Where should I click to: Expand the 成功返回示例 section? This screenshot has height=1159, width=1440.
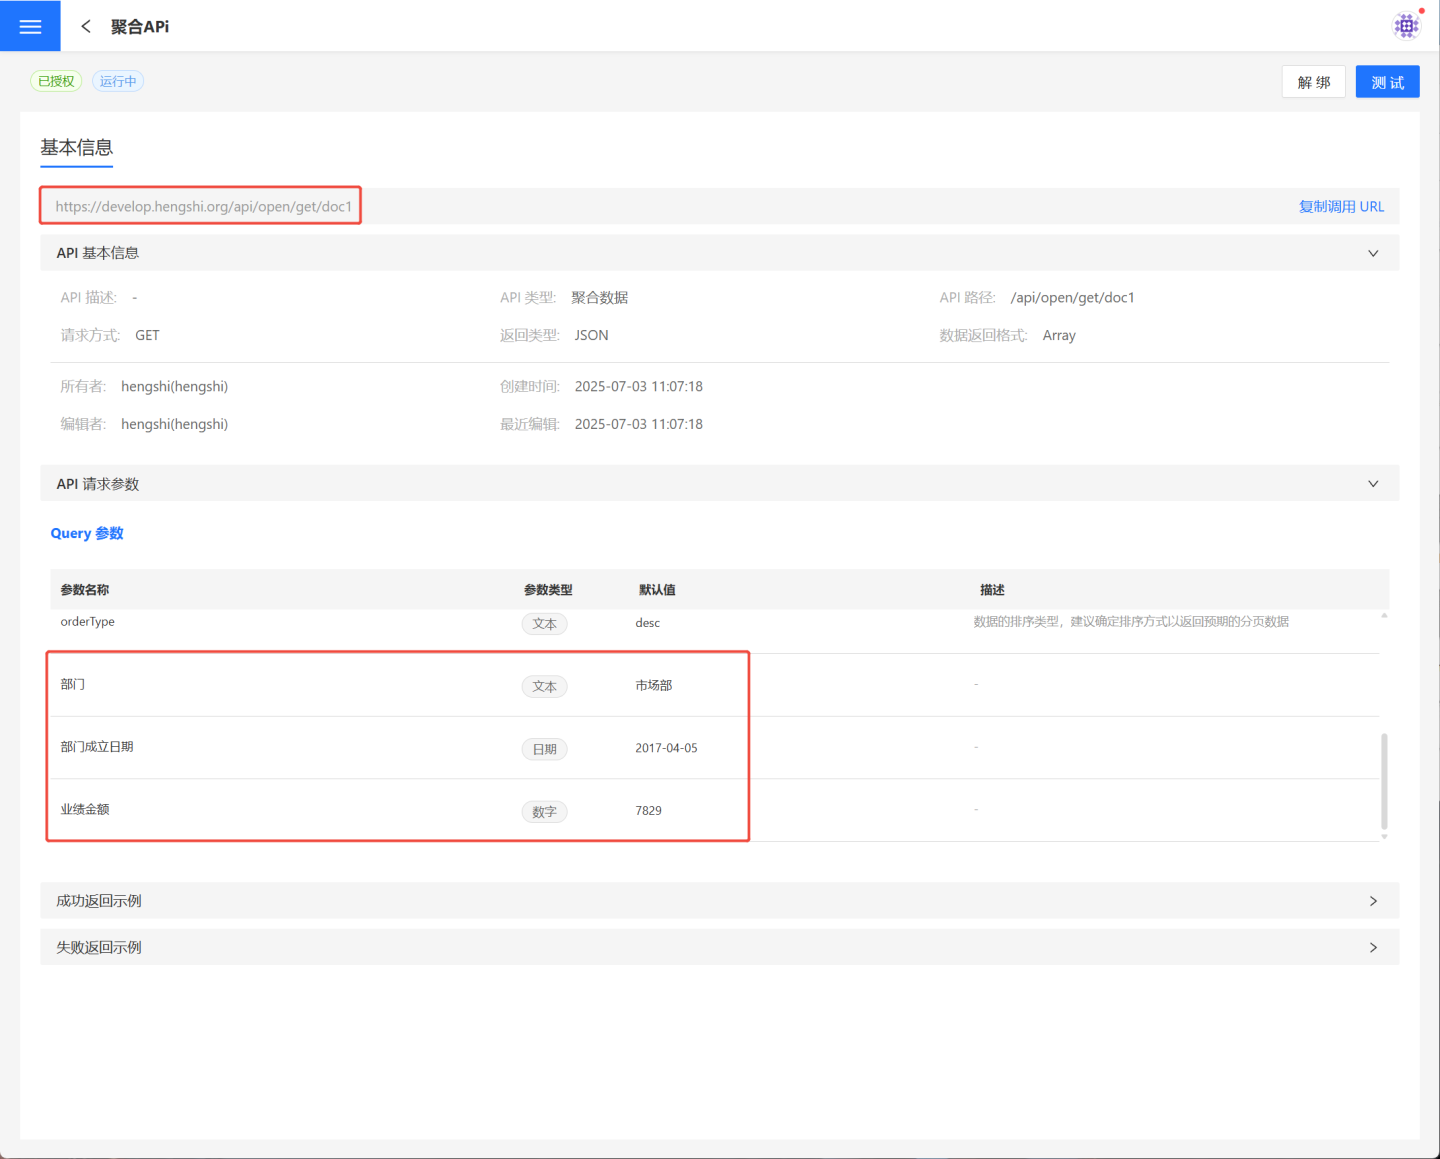coord(1372,901)
